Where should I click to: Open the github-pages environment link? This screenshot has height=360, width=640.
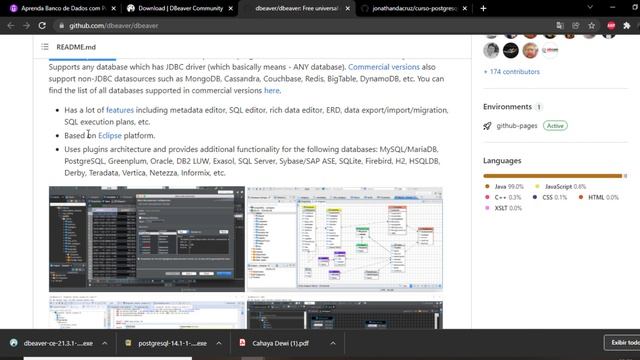coord(517,126)
